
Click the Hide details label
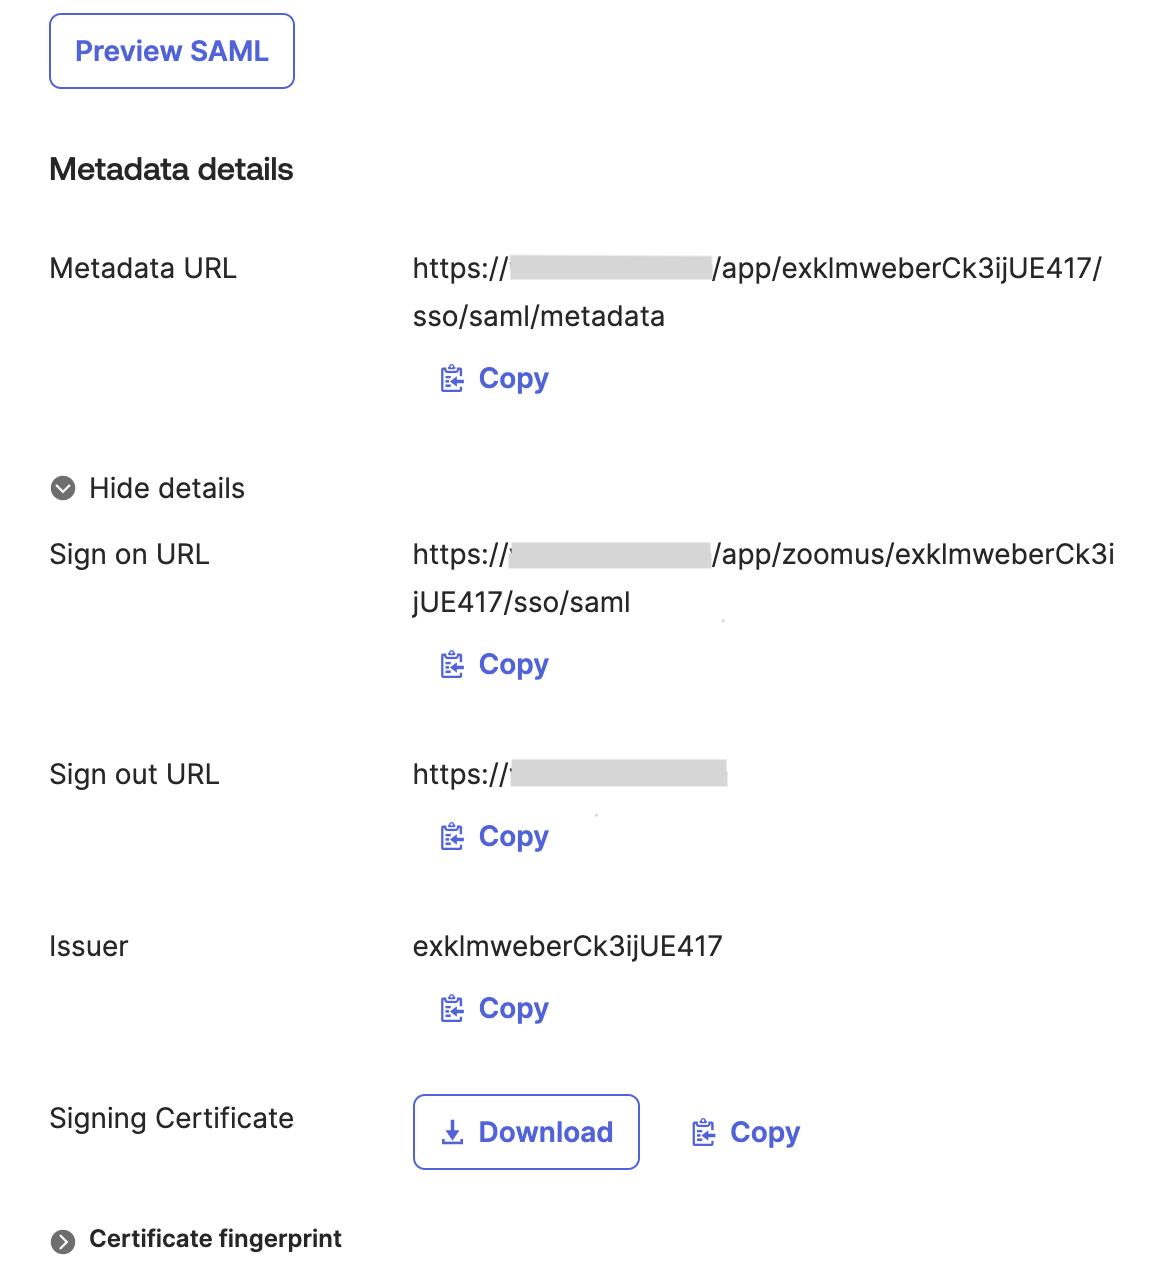click(167, 488)
